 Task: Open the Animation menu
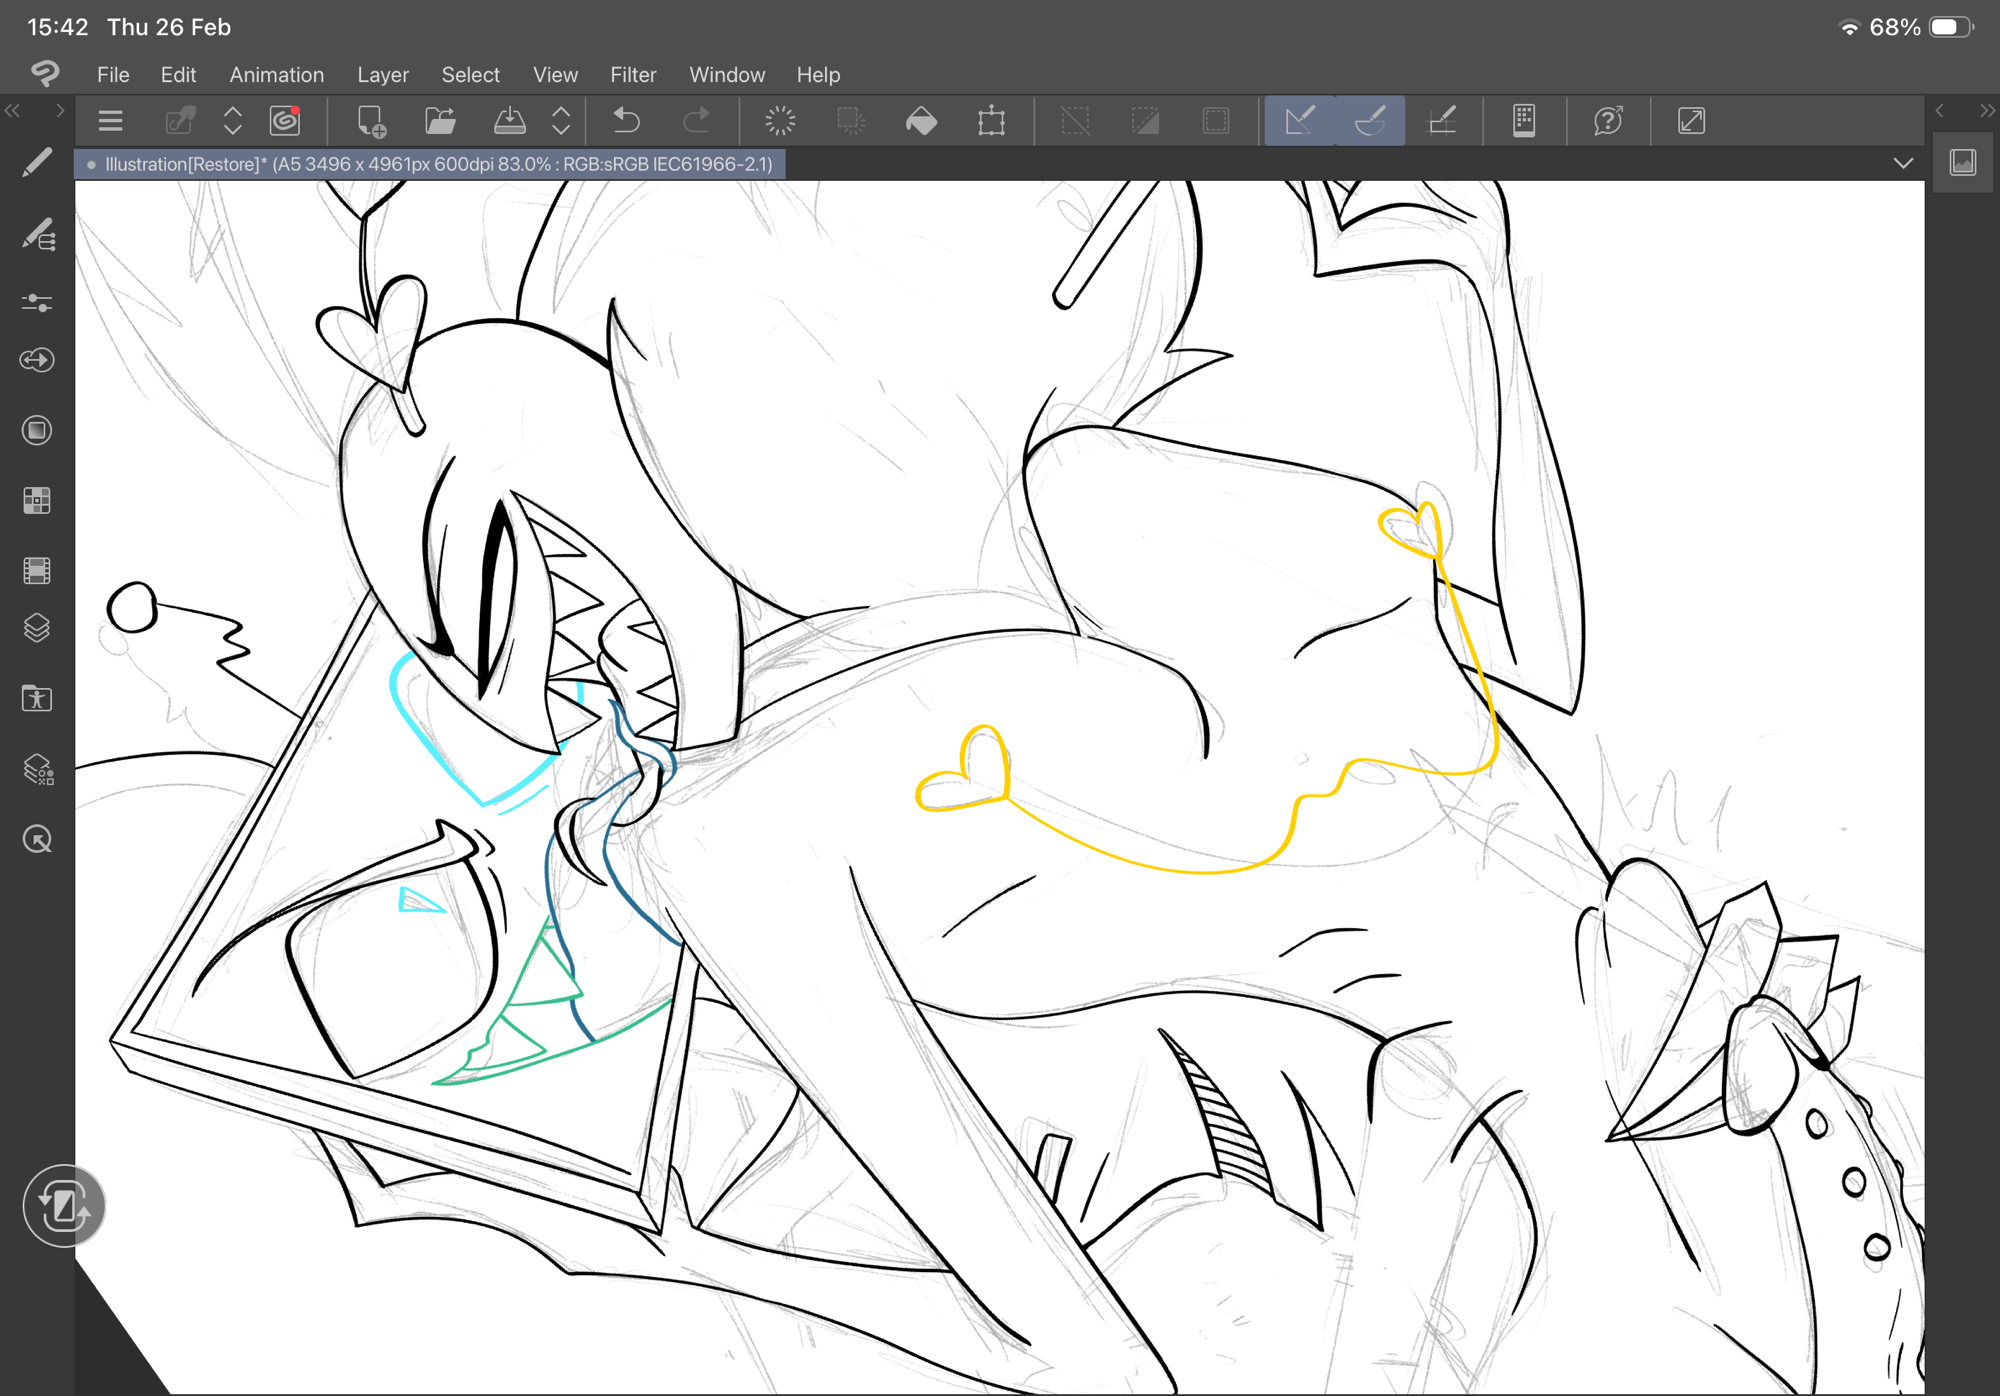pyautogui.click(x=276, y=75)
